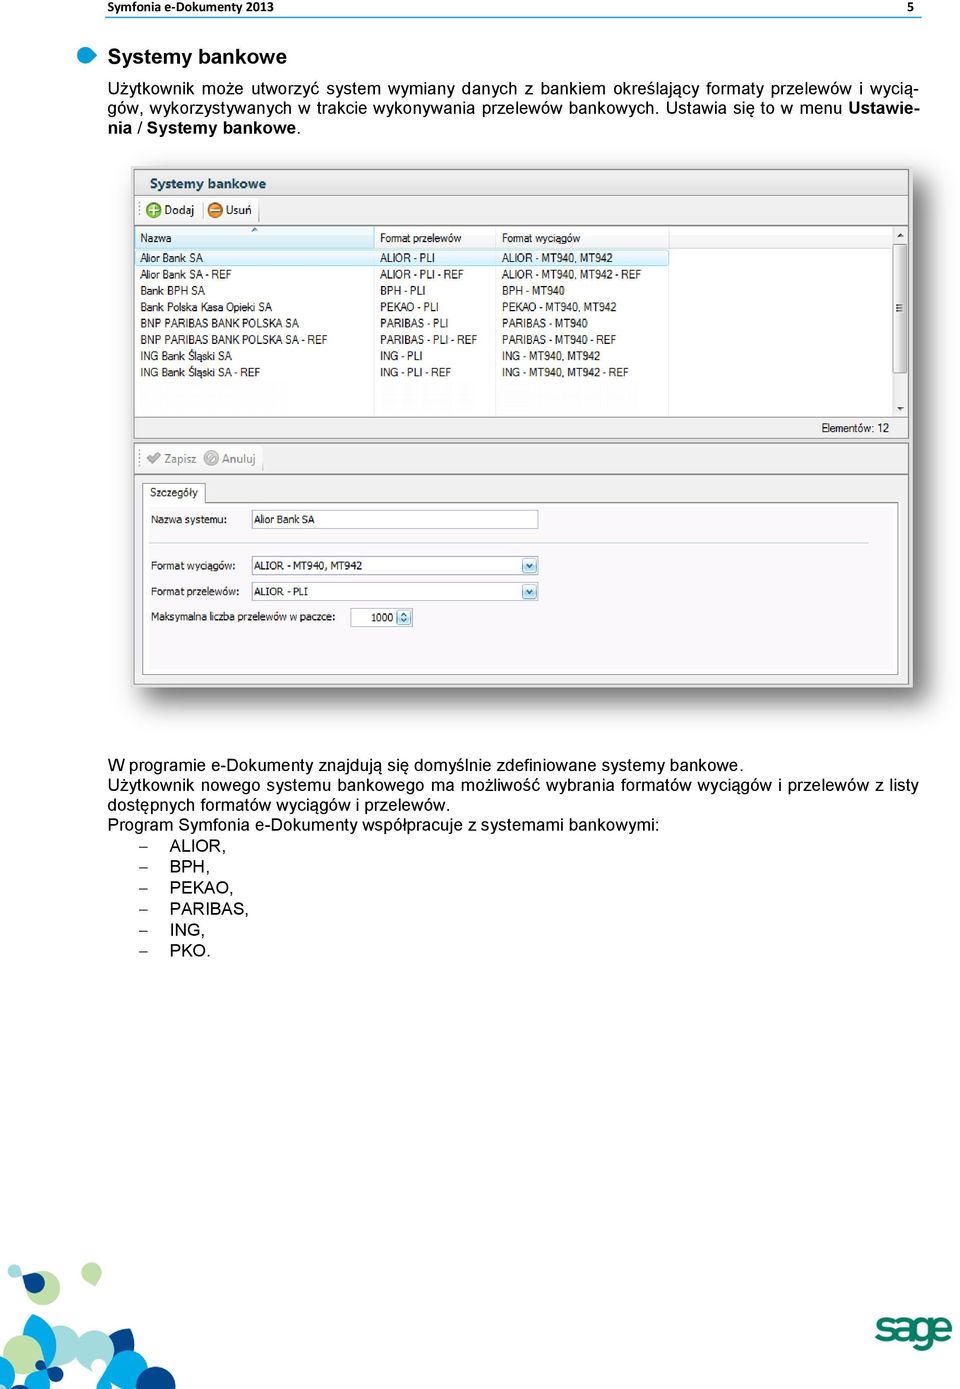960x1389 pixels.
Task: Click the list scrollbar up arrow
Action: pyautogui.click(x=900, y=236)
